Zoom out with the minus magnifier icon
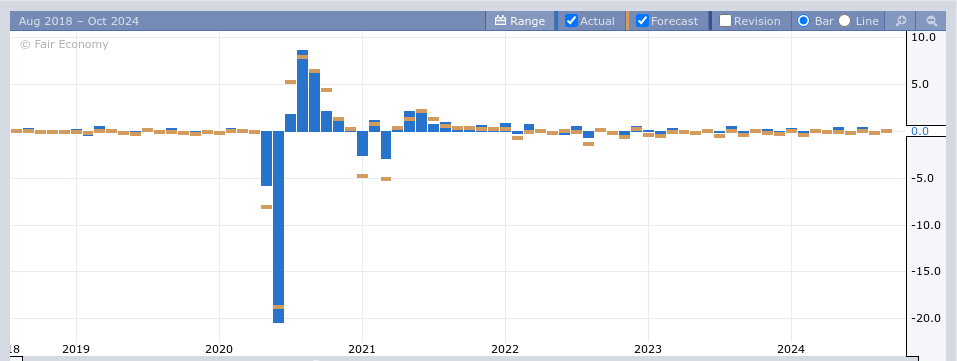 pos(931,21)
